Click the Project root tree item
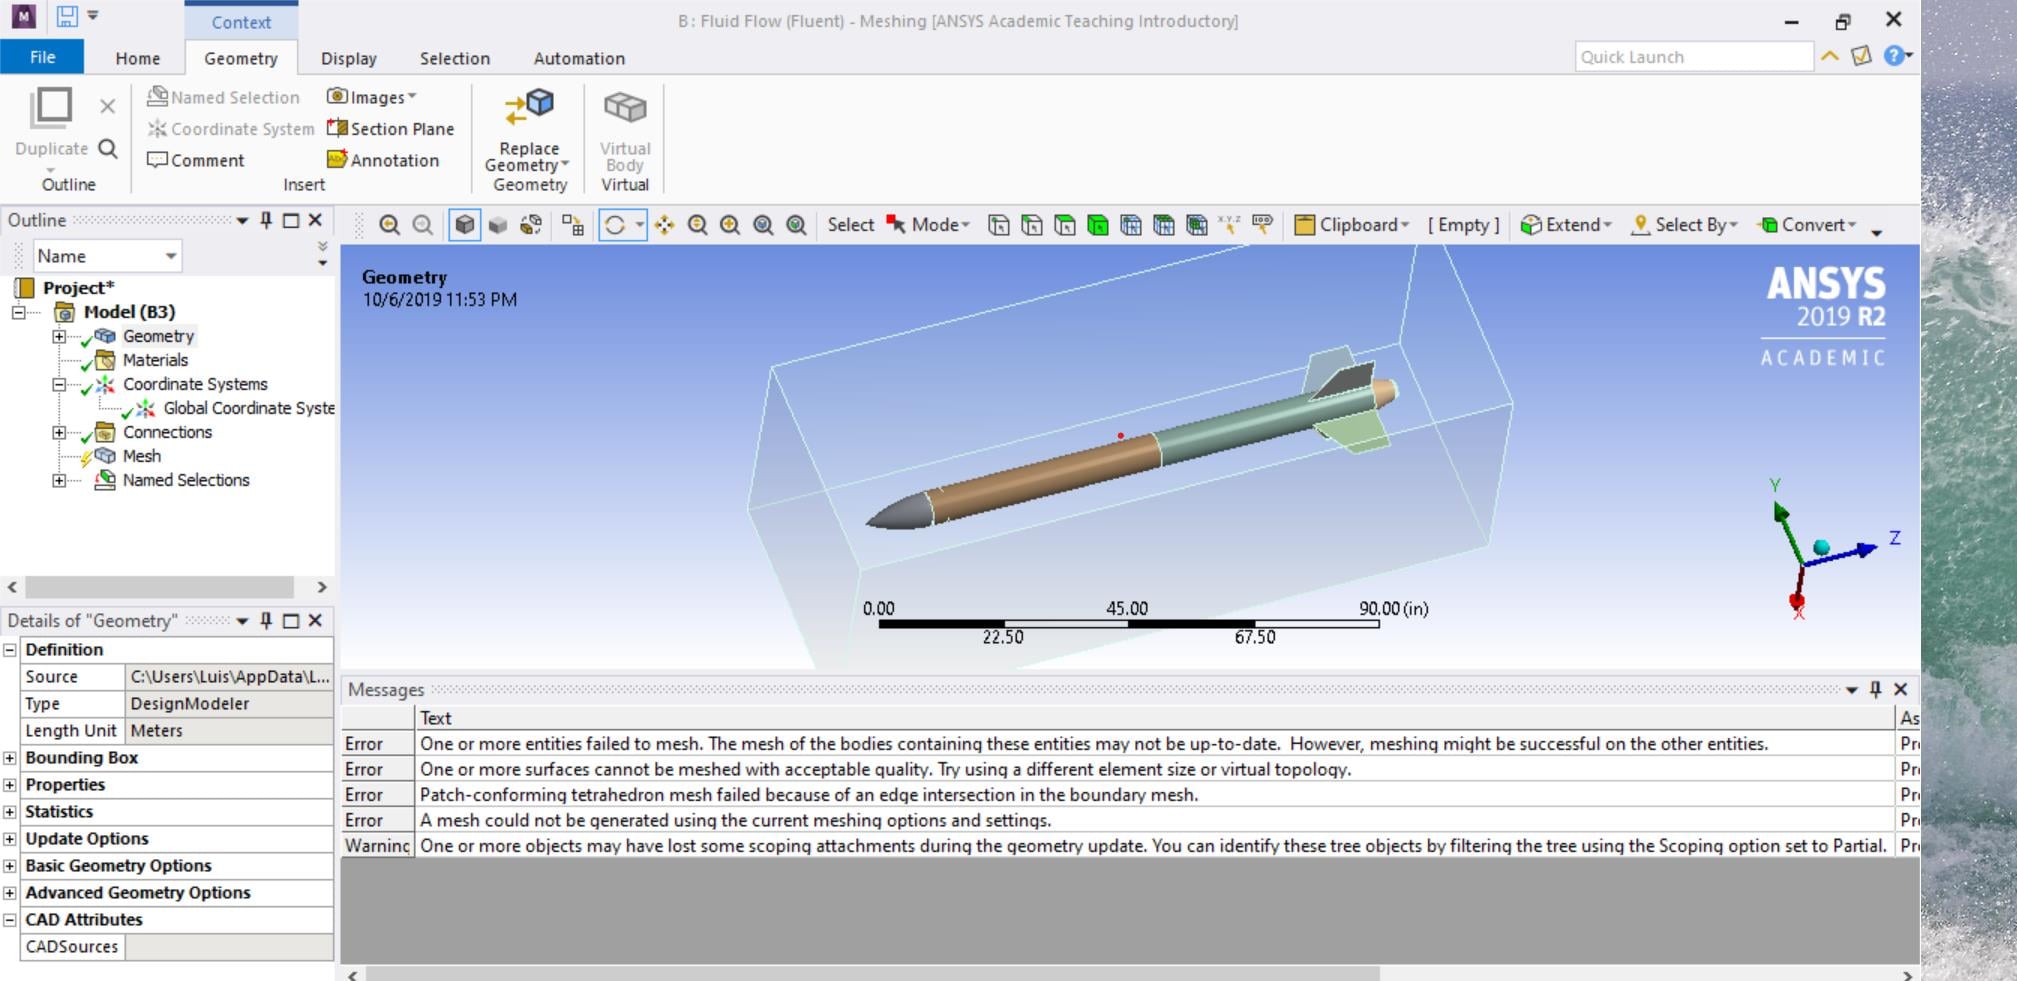The height and width of the screenshot is (981, 2017). (x=78, y=288)
